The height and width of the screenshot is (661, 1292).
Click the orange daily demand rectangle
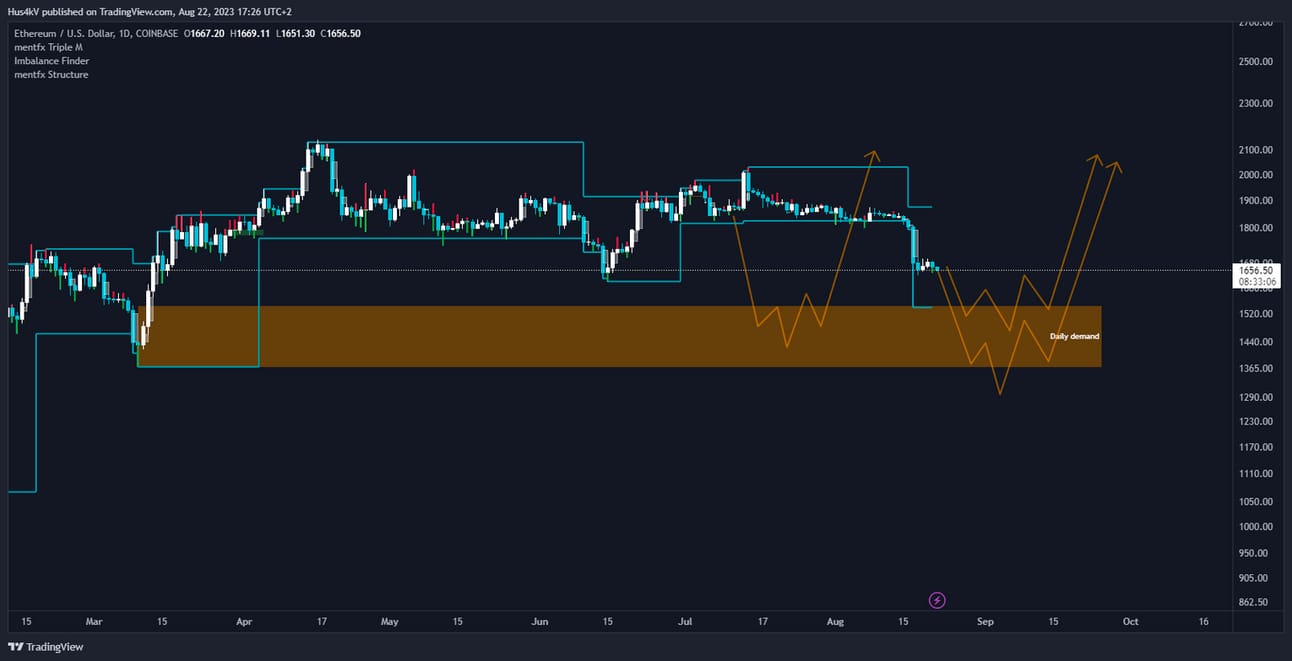pos(620,336)
